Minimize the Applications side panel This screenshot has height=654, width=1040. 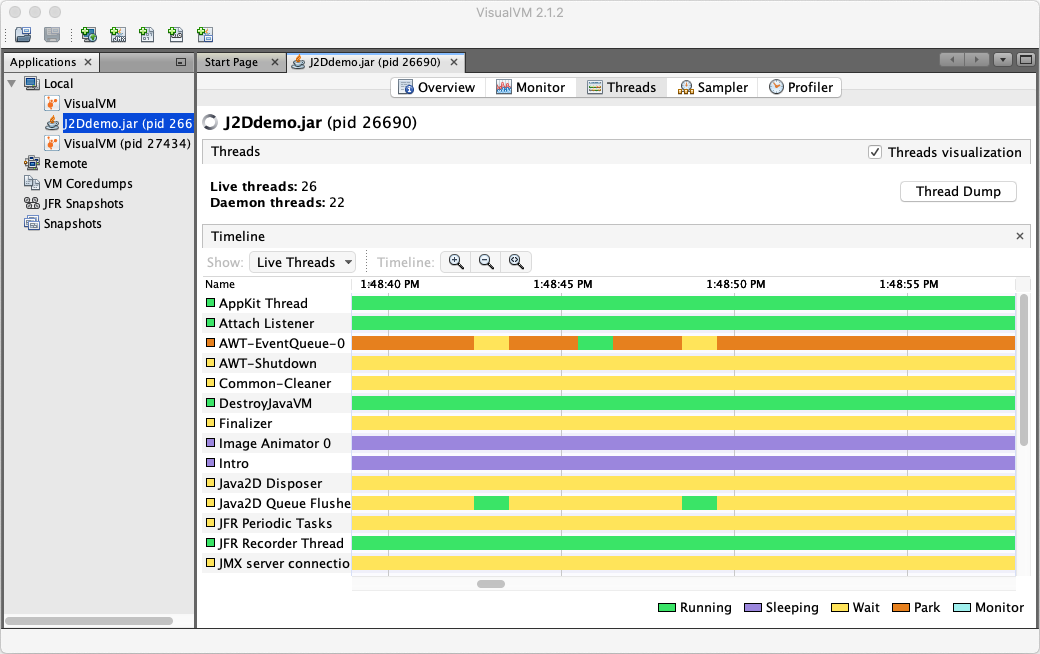tap(180, 62)
